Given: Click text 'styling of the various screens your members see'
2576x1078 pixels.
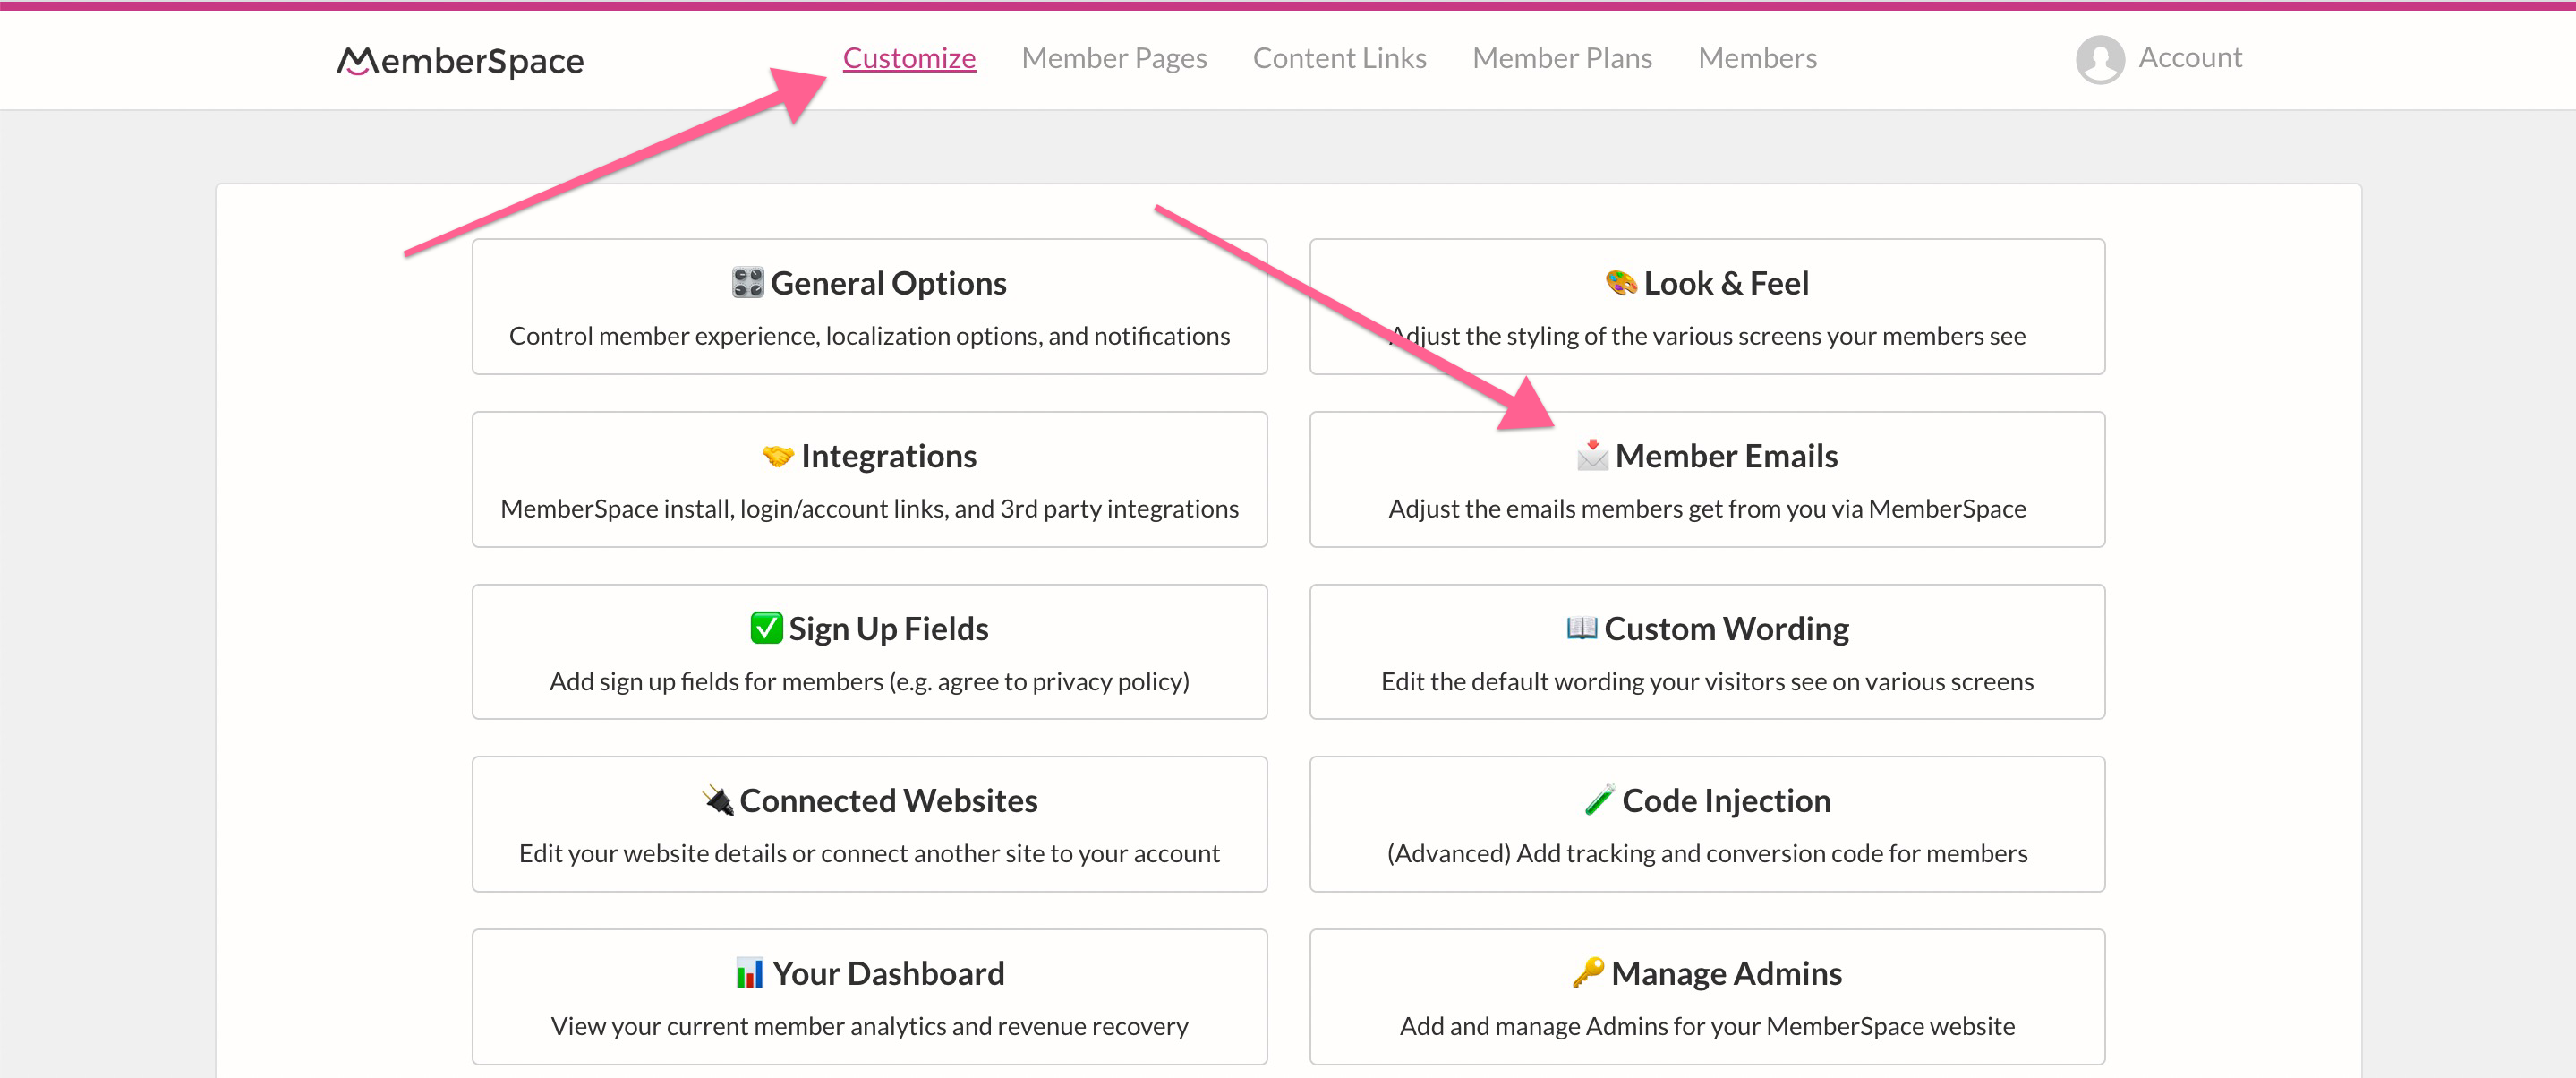Looking at the screenshot, I should (x=1765, y=336).
